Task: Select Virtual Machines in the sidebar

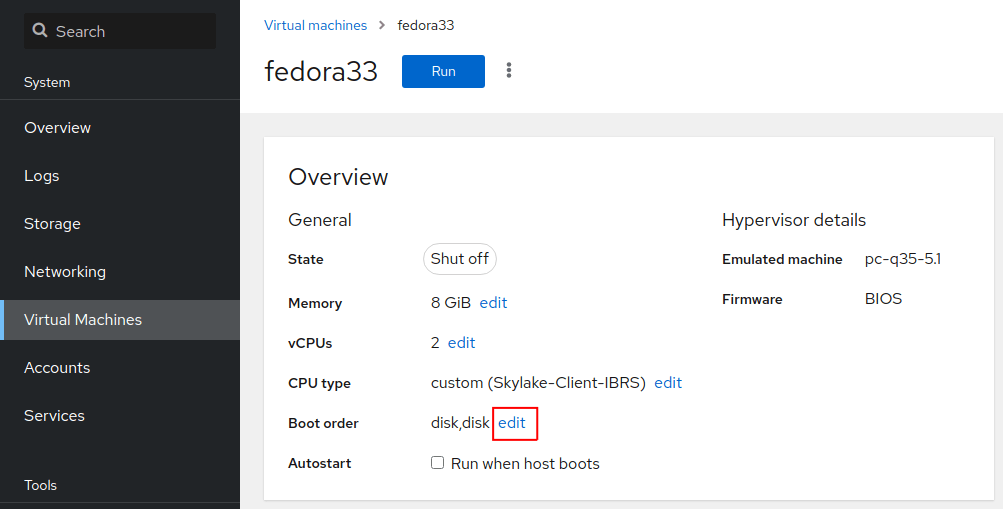Action: point(120,320)
